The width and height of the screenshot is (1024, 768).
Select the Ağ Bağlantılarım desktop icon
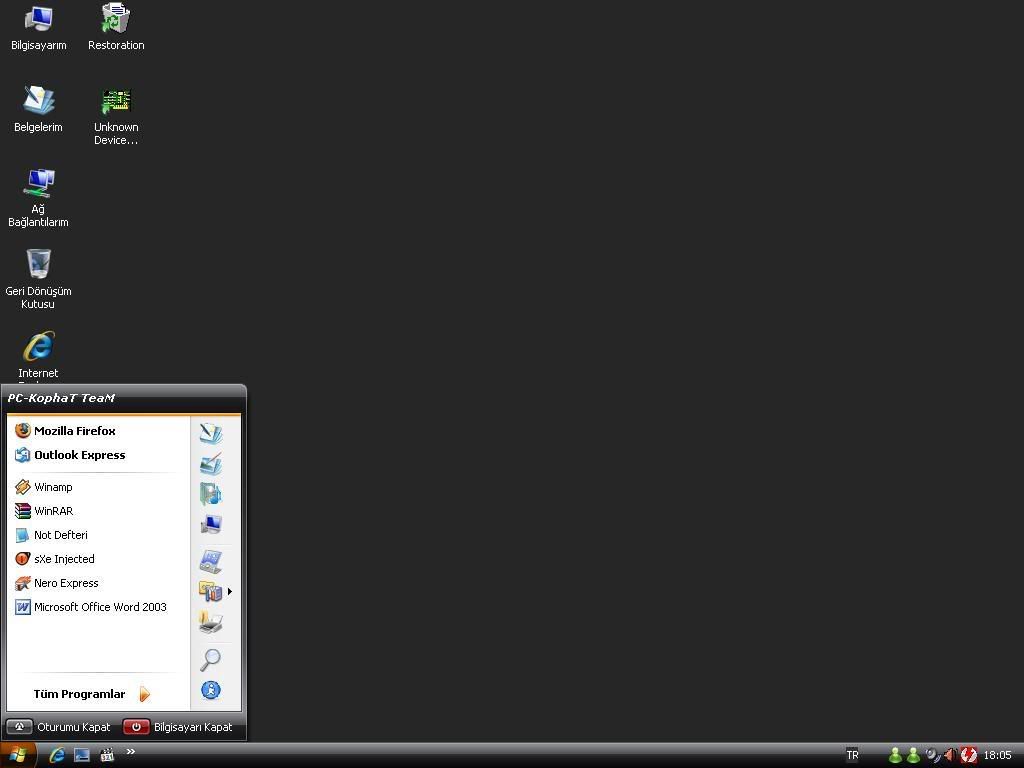point(39,198)
